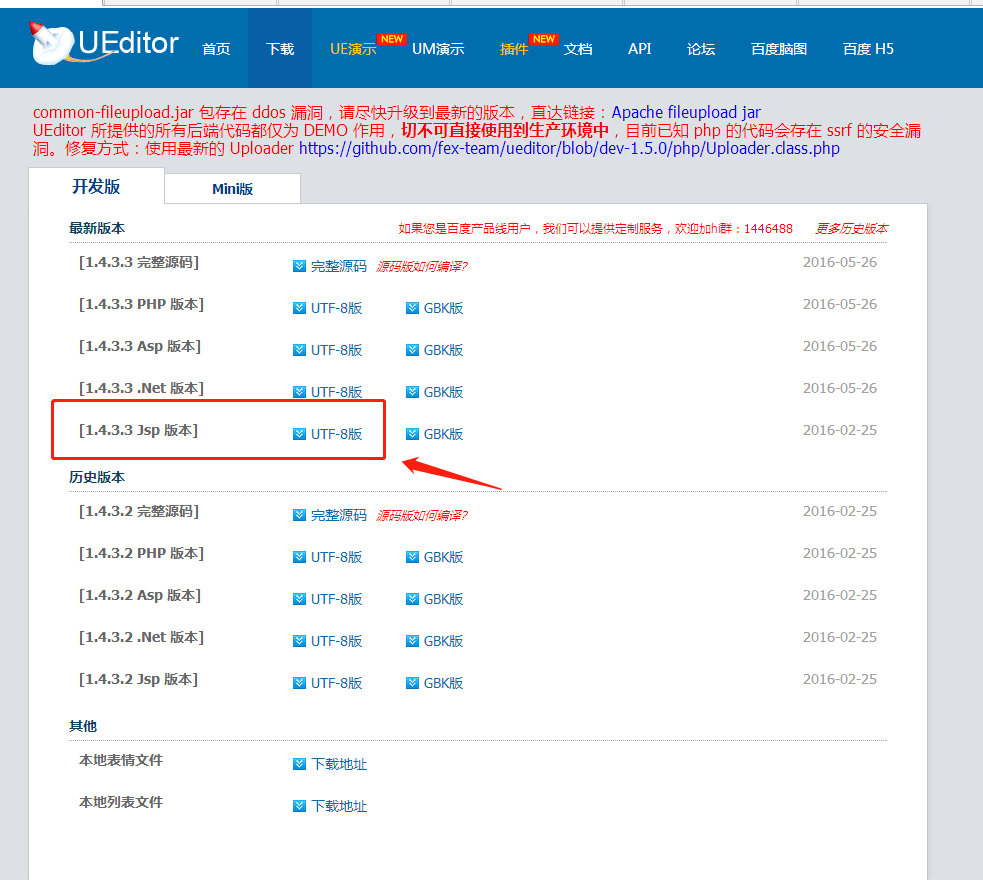The image size is (983, 880).
Task: Click download icon beside 1.4.3.2 Asp GBK版
Action: point(412,599)
